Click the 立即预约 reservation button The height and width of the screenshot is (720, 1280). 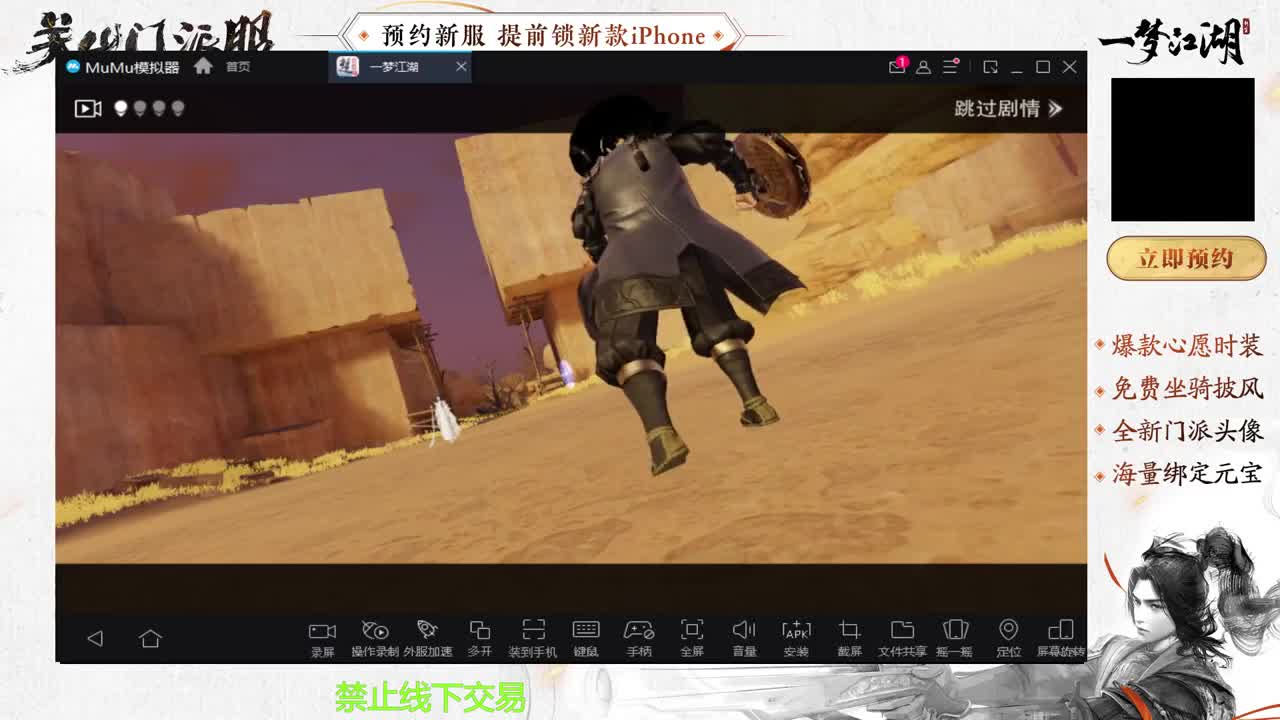[x=1186, y=258]
